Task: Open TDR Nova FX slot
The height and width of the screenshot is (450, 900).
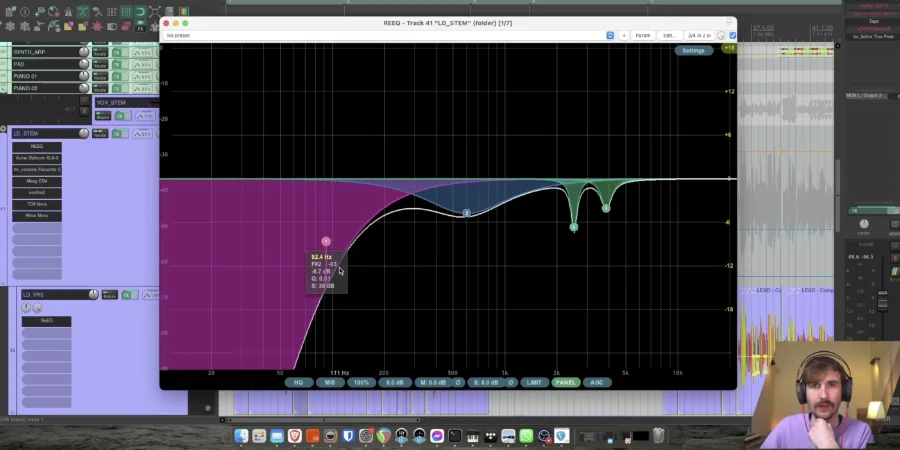Action: click(37, 204)
